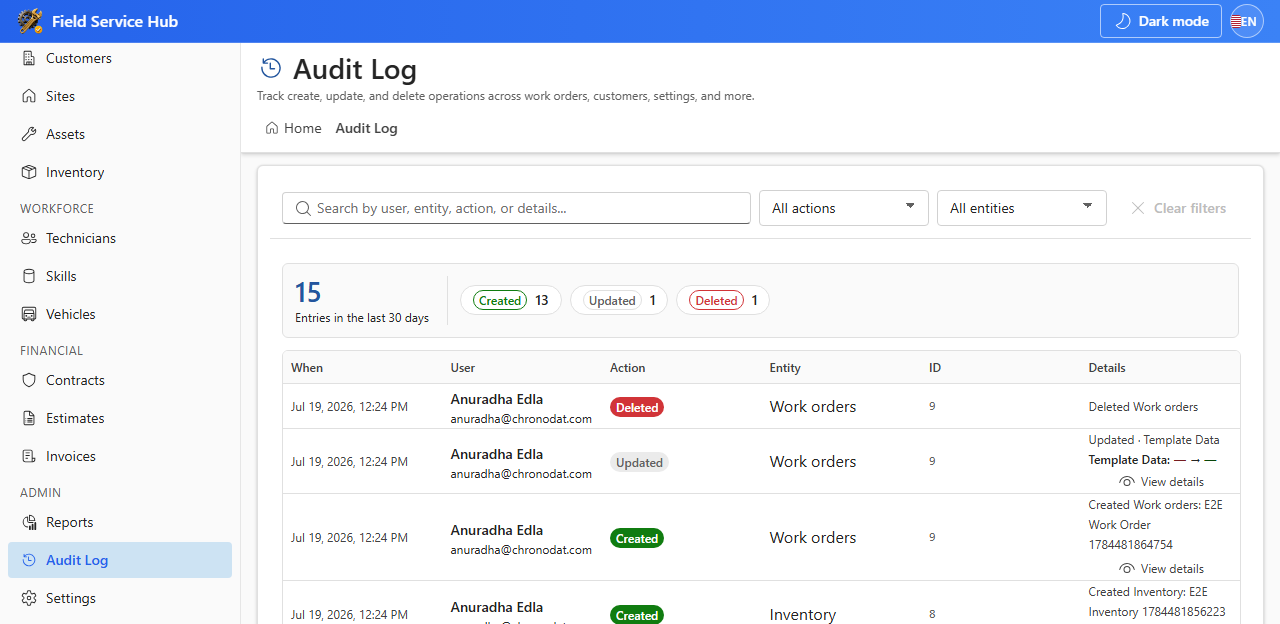Click the Invoices receipt icon in the sidebar
1280x624 pixels.
29,456
